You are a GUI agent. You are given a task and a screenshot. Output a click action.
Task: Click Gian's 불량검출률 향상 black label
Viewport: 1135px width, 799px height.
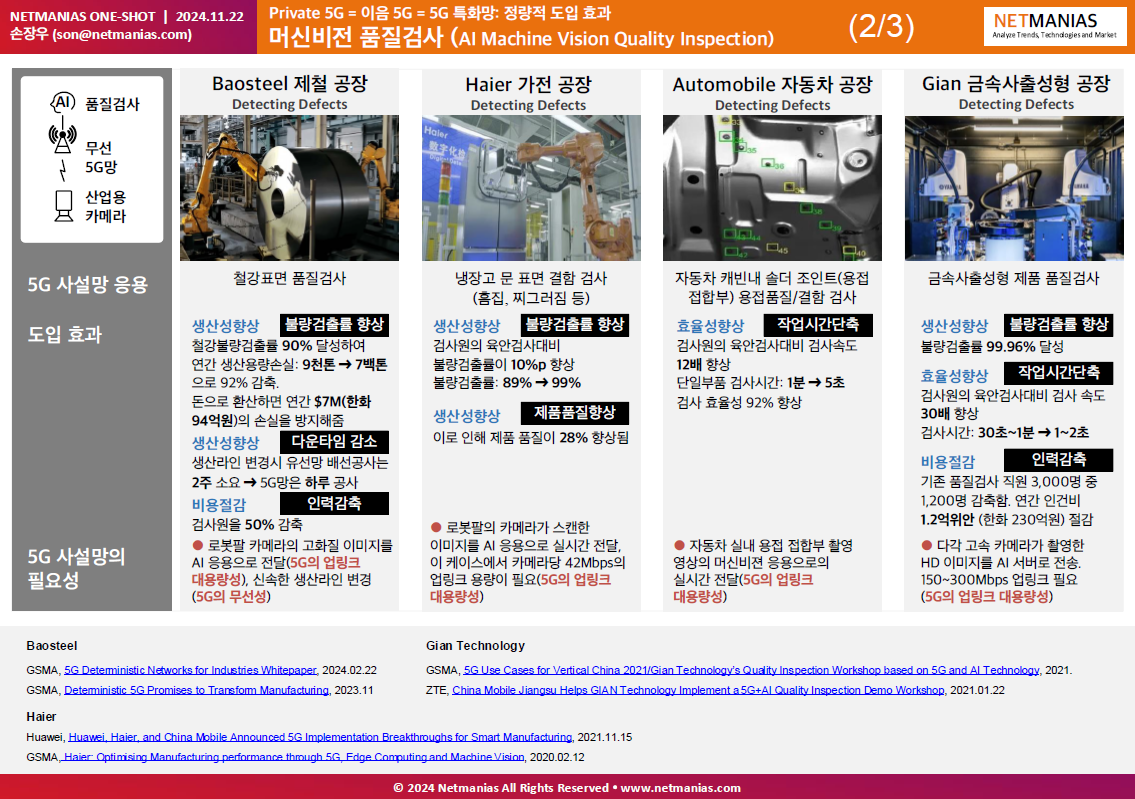(x=1058, y=325)
